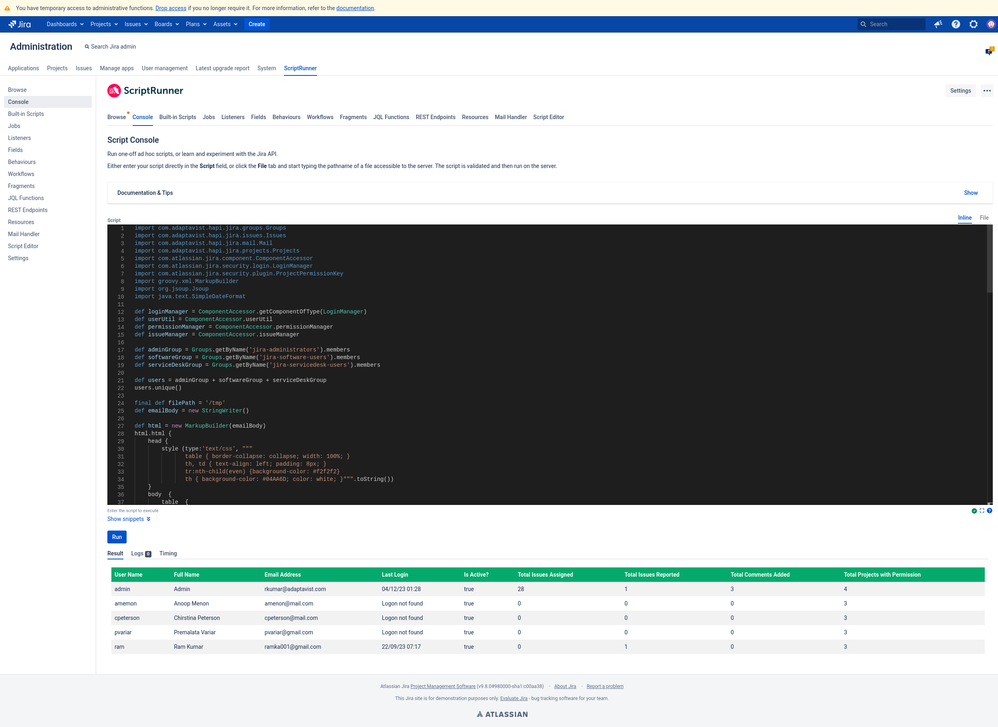Screen dimensions: 998x727
Task: Switch script source to File
Action: pos(984,218)
